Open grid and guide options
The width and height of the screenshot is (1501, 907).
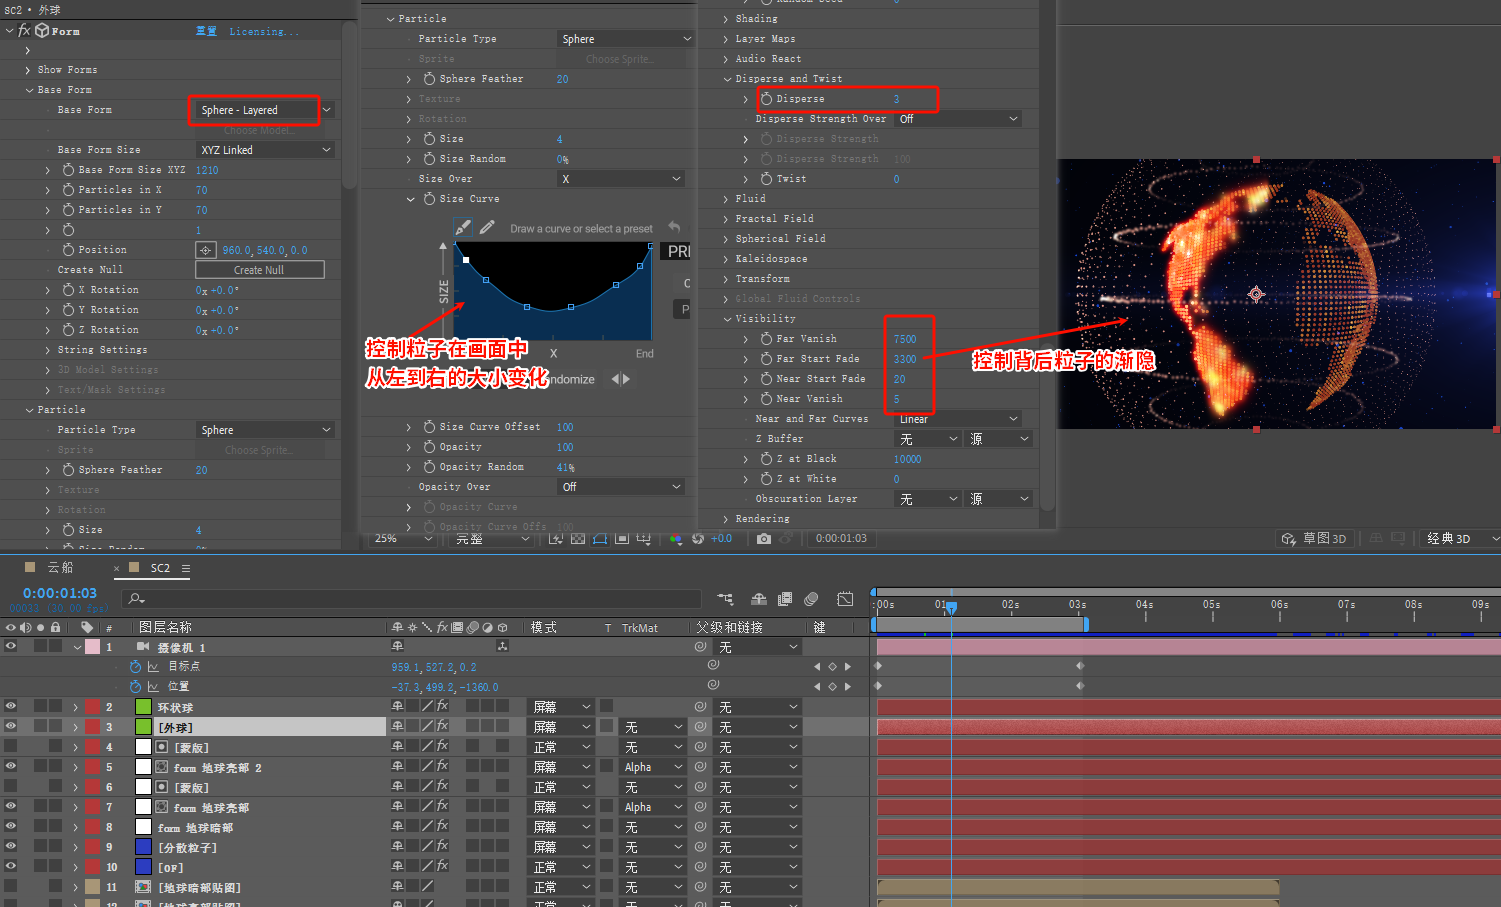coord(644,539)
